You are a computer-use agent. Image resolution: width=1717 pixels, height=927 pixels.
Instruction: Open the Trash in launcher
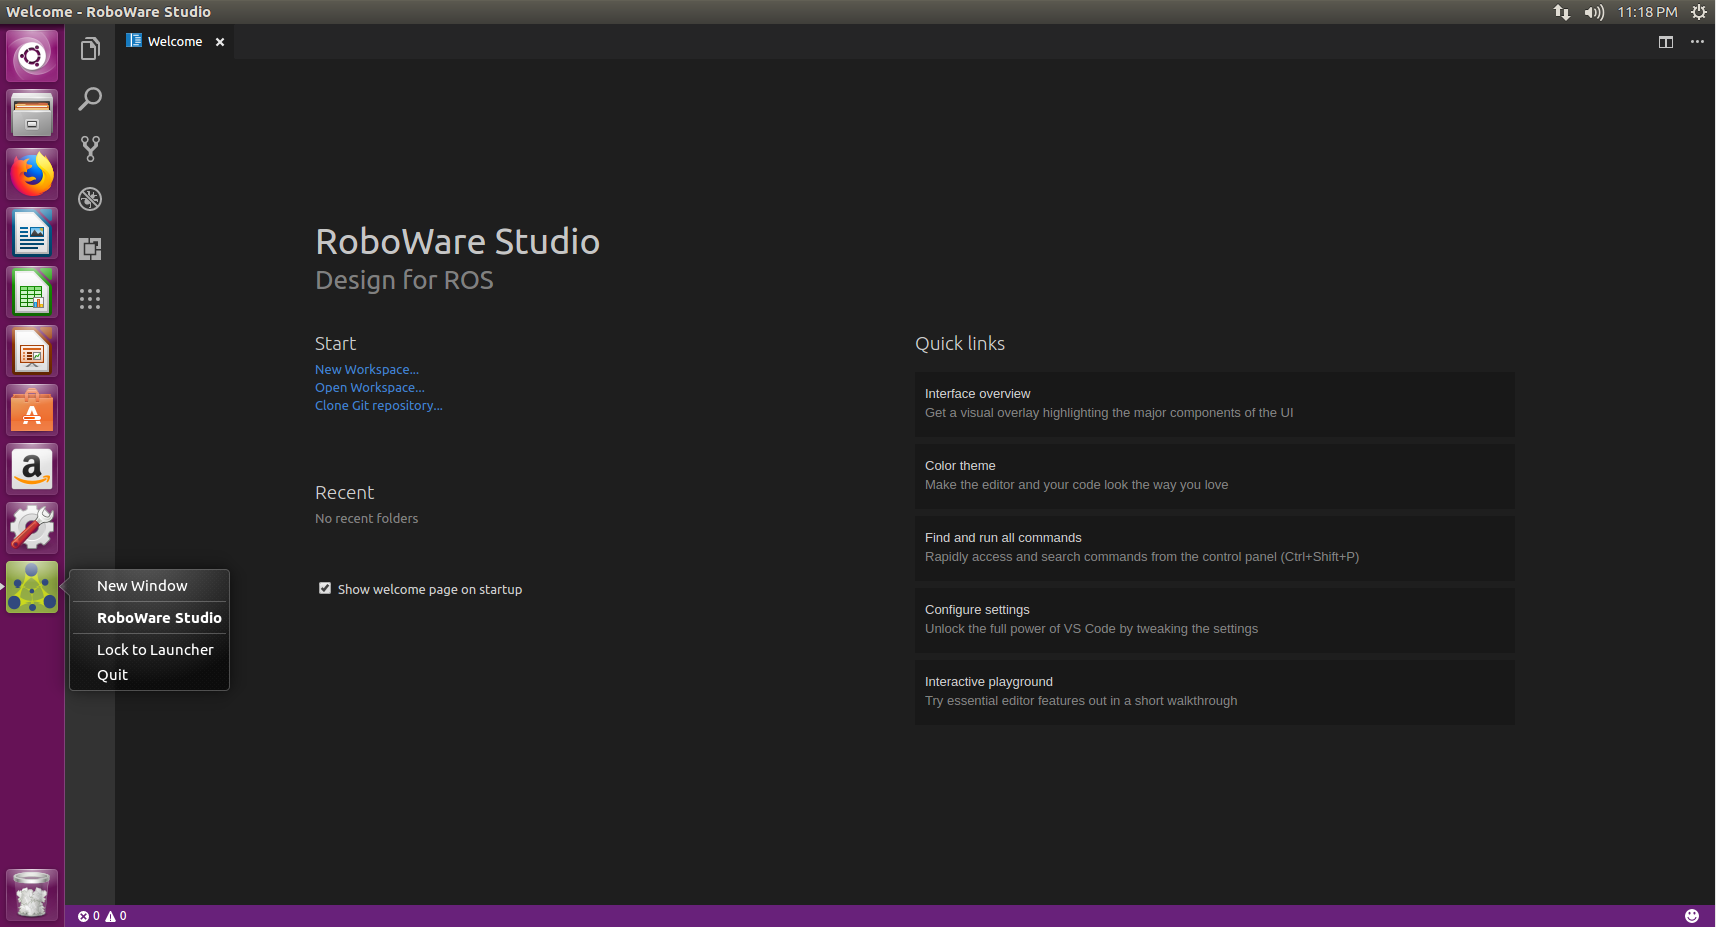tap(32, 894)
